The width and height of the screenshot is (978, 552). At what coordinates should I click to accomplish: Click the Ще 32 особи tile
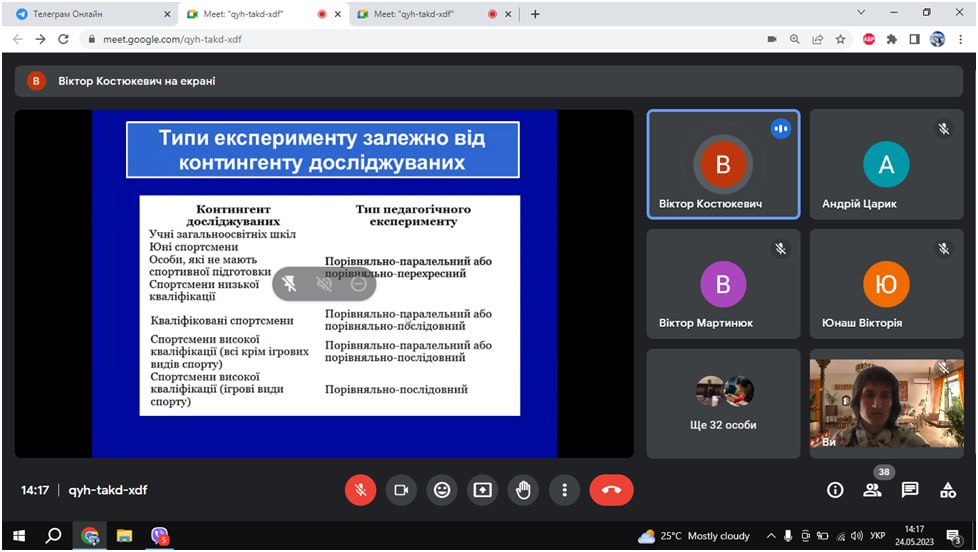723,403
